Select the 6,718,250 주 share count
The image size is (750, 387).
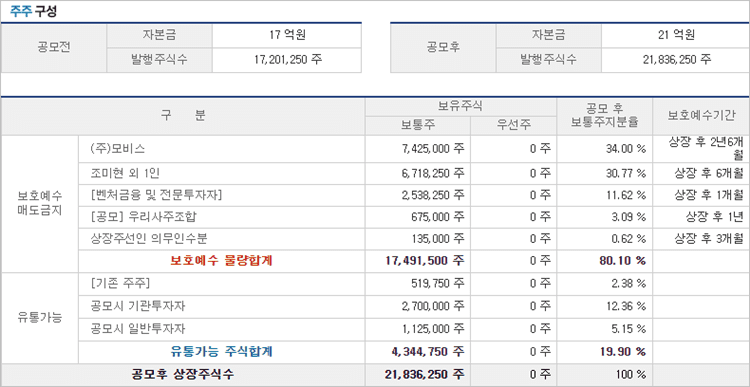(x=433, y=174)
